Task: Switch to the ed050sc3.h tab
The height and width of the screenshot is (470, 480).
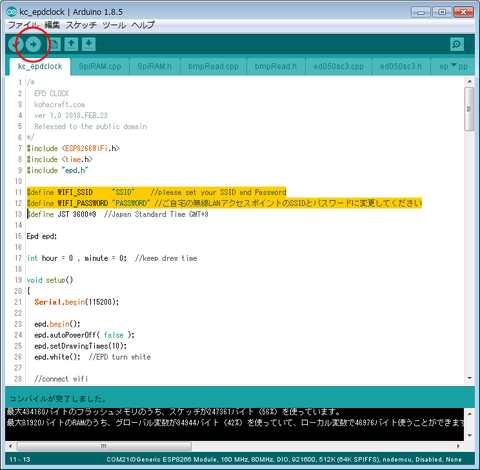Action: 401,66
